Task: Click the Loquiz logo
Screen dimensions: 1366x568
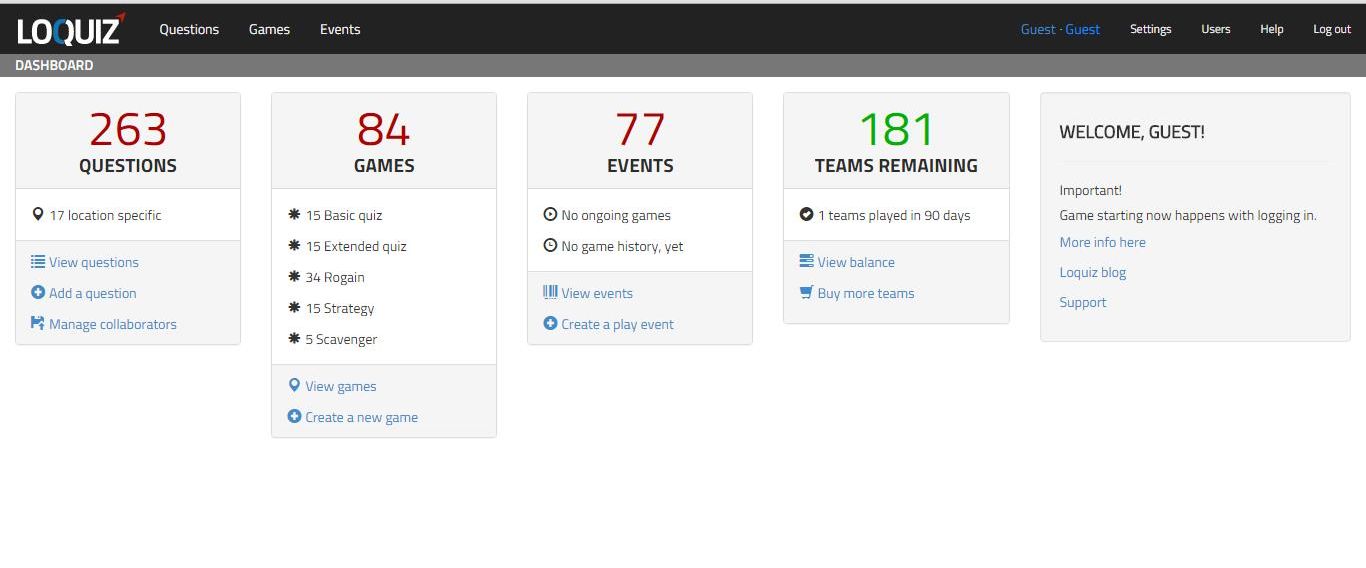Action: (70, 30)
